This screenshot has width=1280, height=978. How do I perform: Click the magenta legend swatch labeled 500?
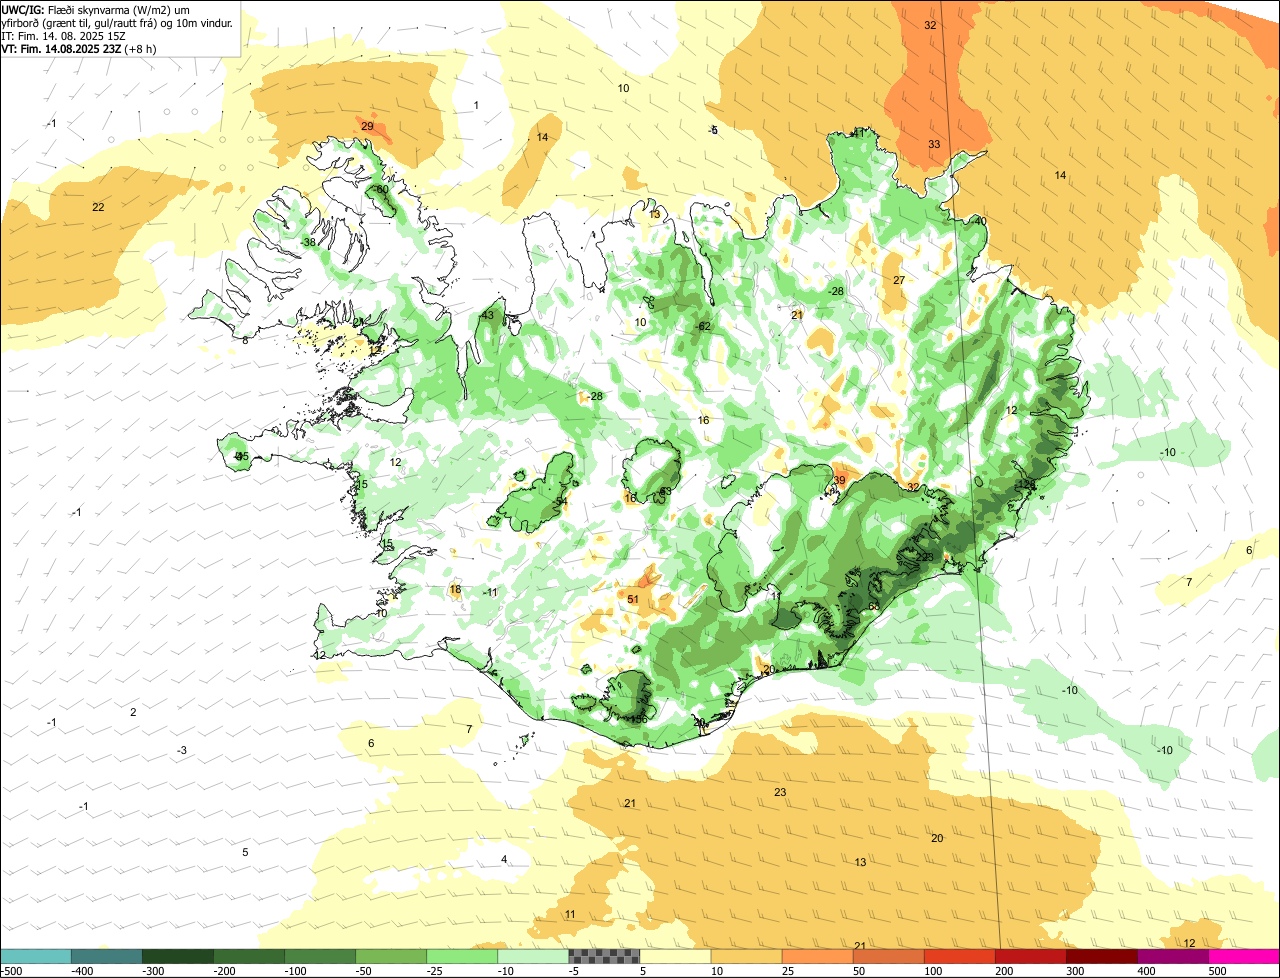[1243, 956]
